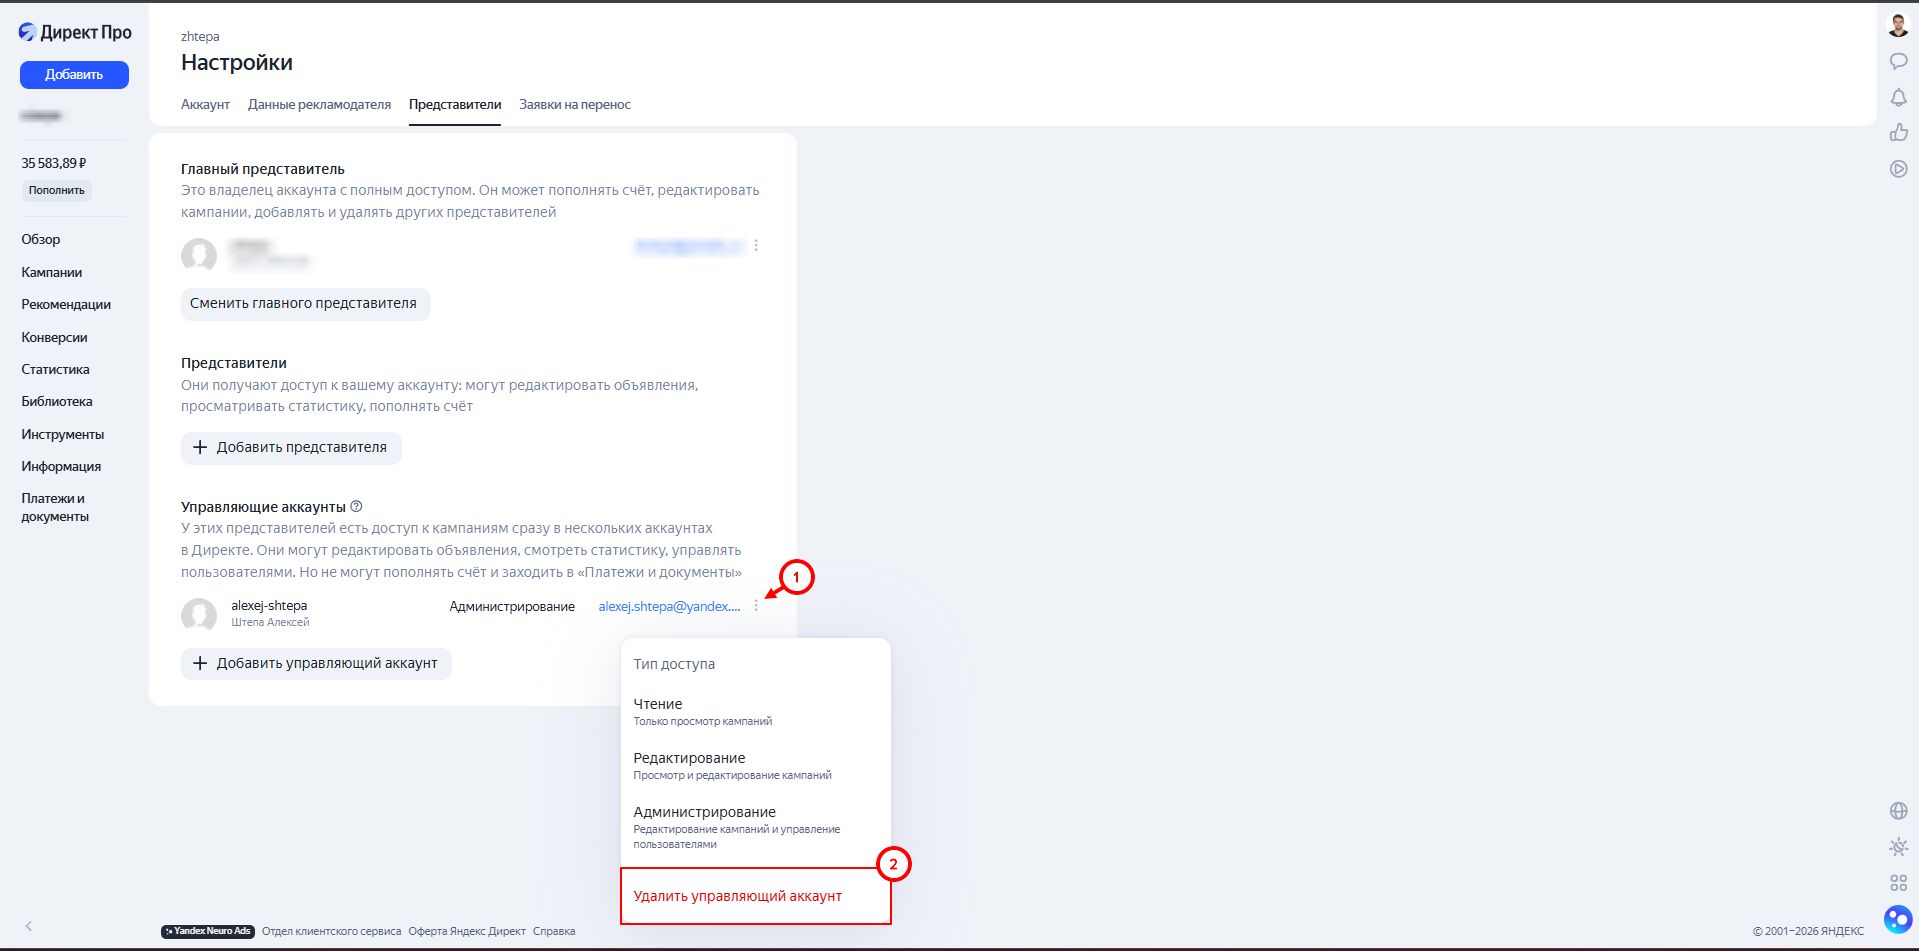The image size is (1919, 951).
Task: Click help icon next to Управляющие аккаунты
Action: pyautogui.click(x=357, y=506)
